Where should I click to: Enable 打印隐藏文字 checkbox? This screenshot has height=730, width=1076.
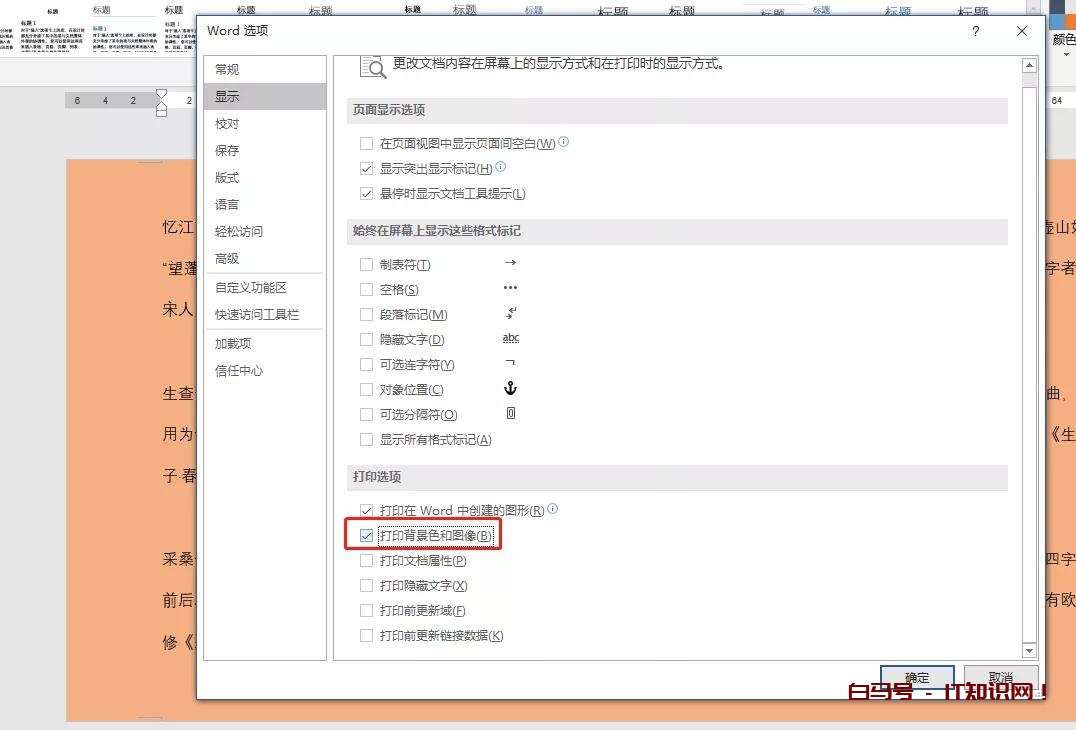pyautogui.click(x=366, y=586)
